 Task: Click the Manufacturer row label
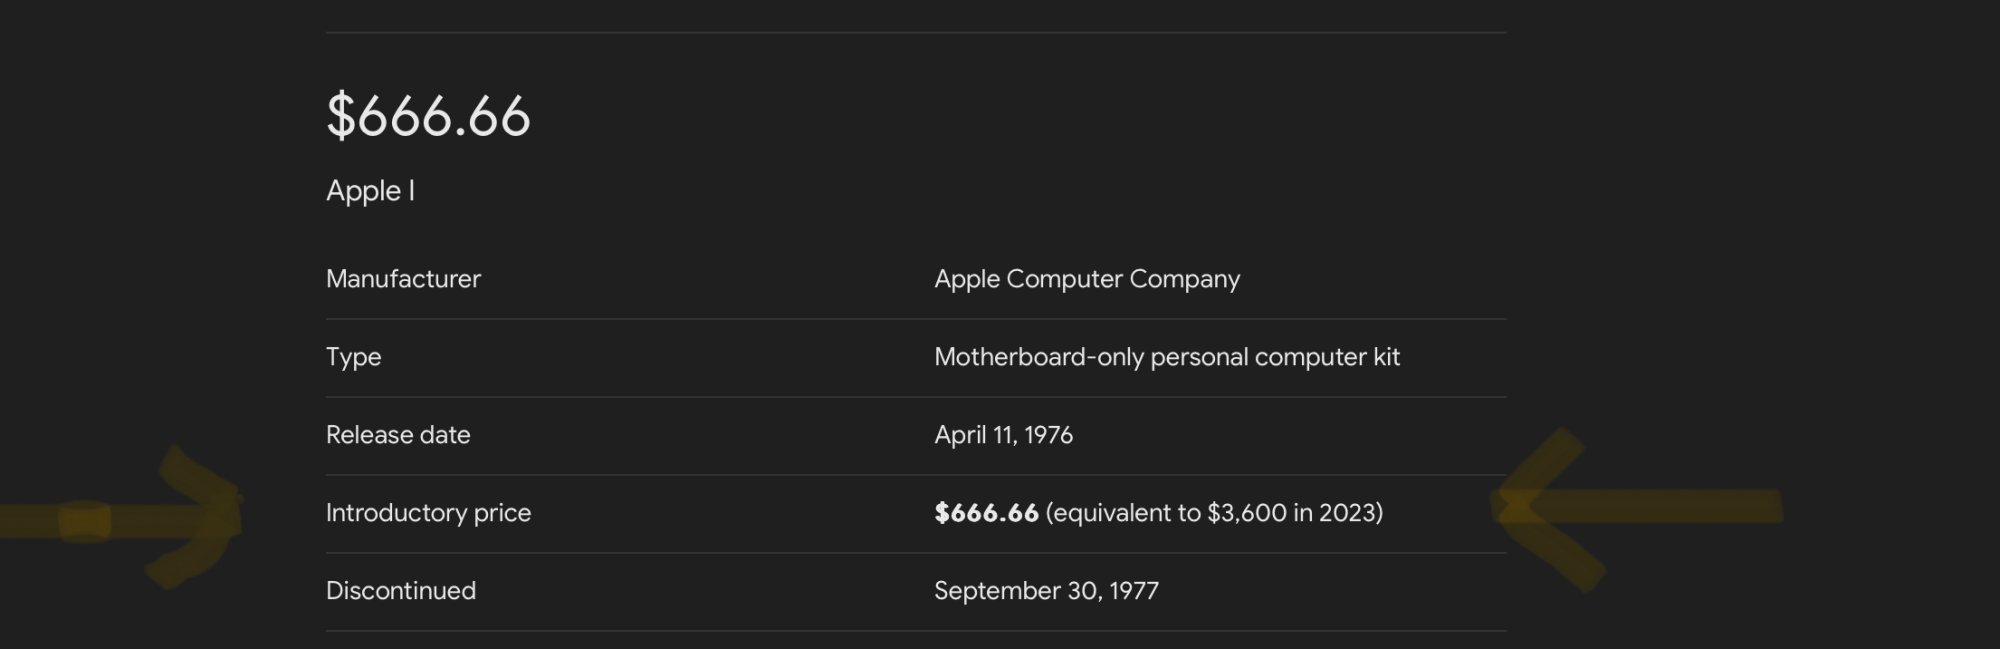(x=403, y=279)
